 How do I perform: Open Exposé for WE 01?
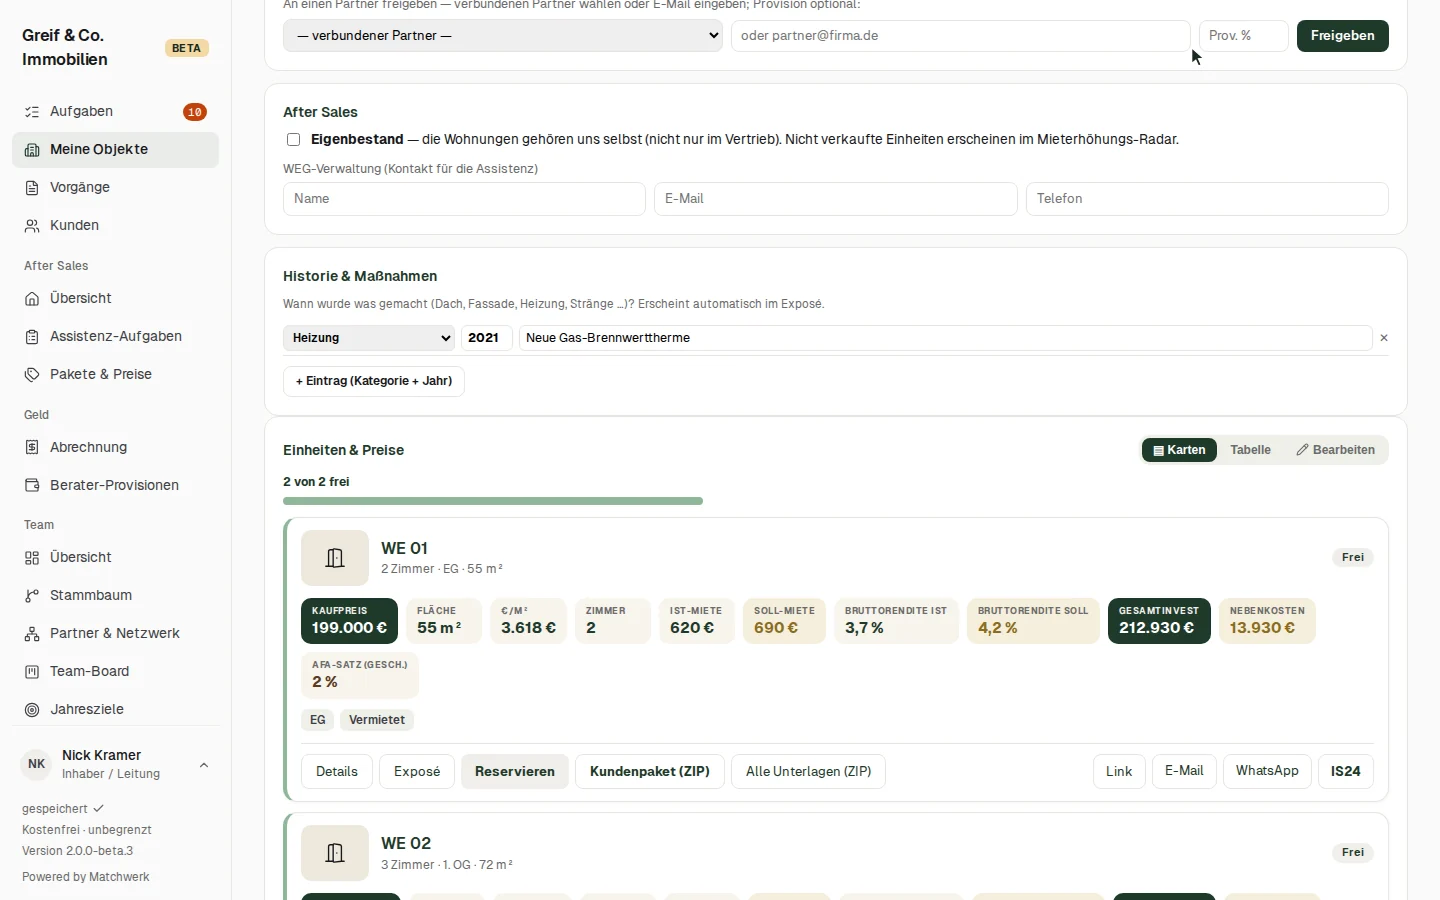click(417, 772)
